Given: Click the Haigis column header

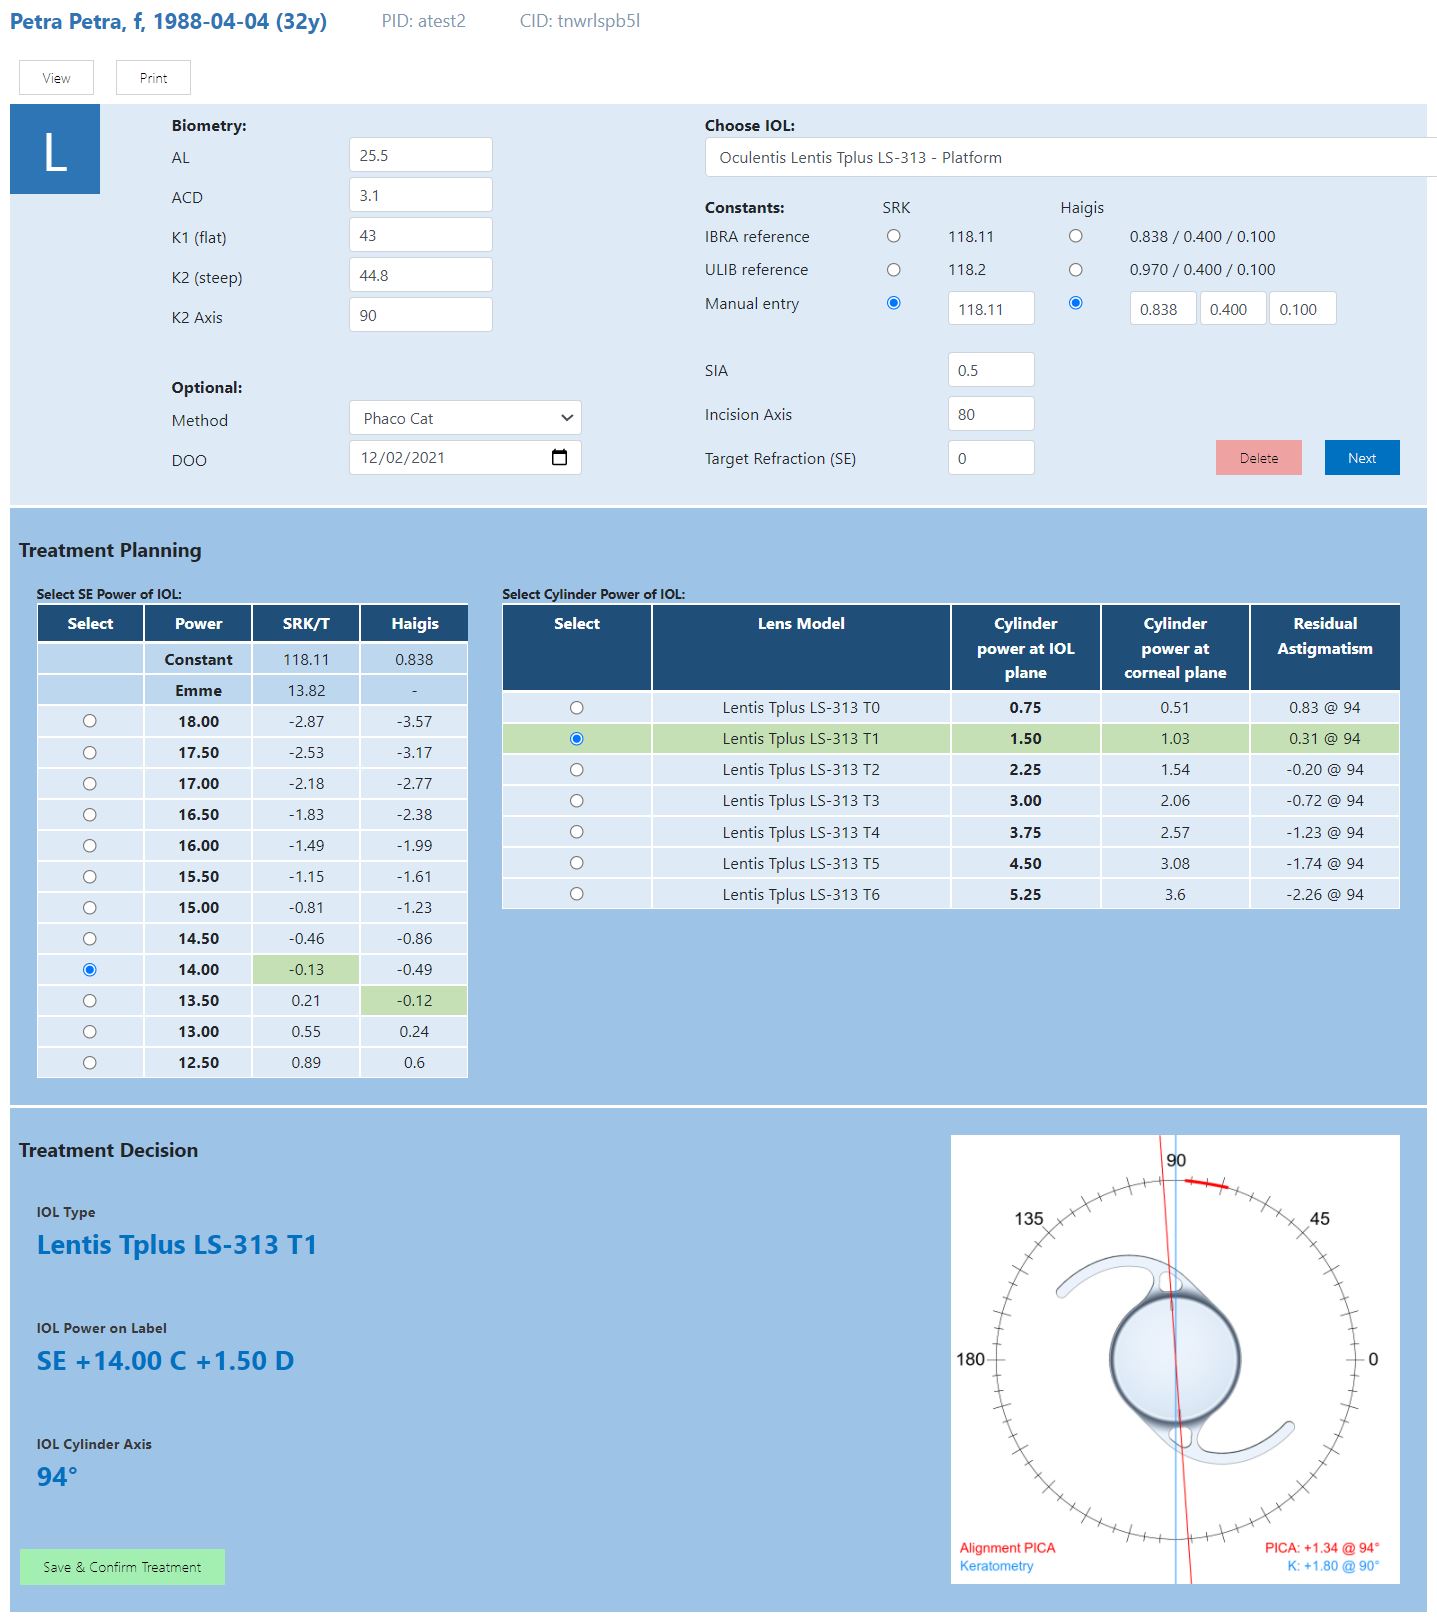Looking at the screenshot, I should pyautogui.click(x=414, y=623).
